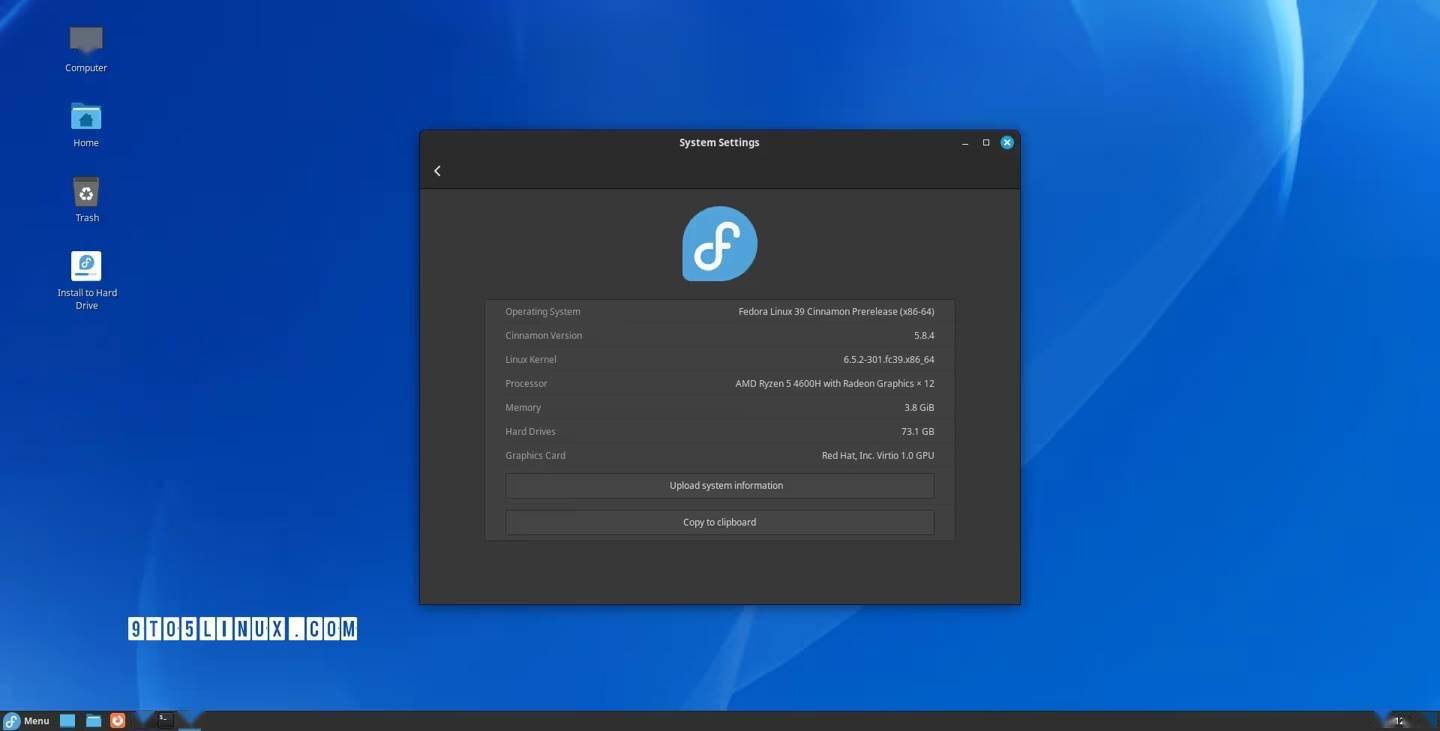The image size is (1440, 731).
Task: Launch Install to Hard Drive icon
Action: pos(86,280)
